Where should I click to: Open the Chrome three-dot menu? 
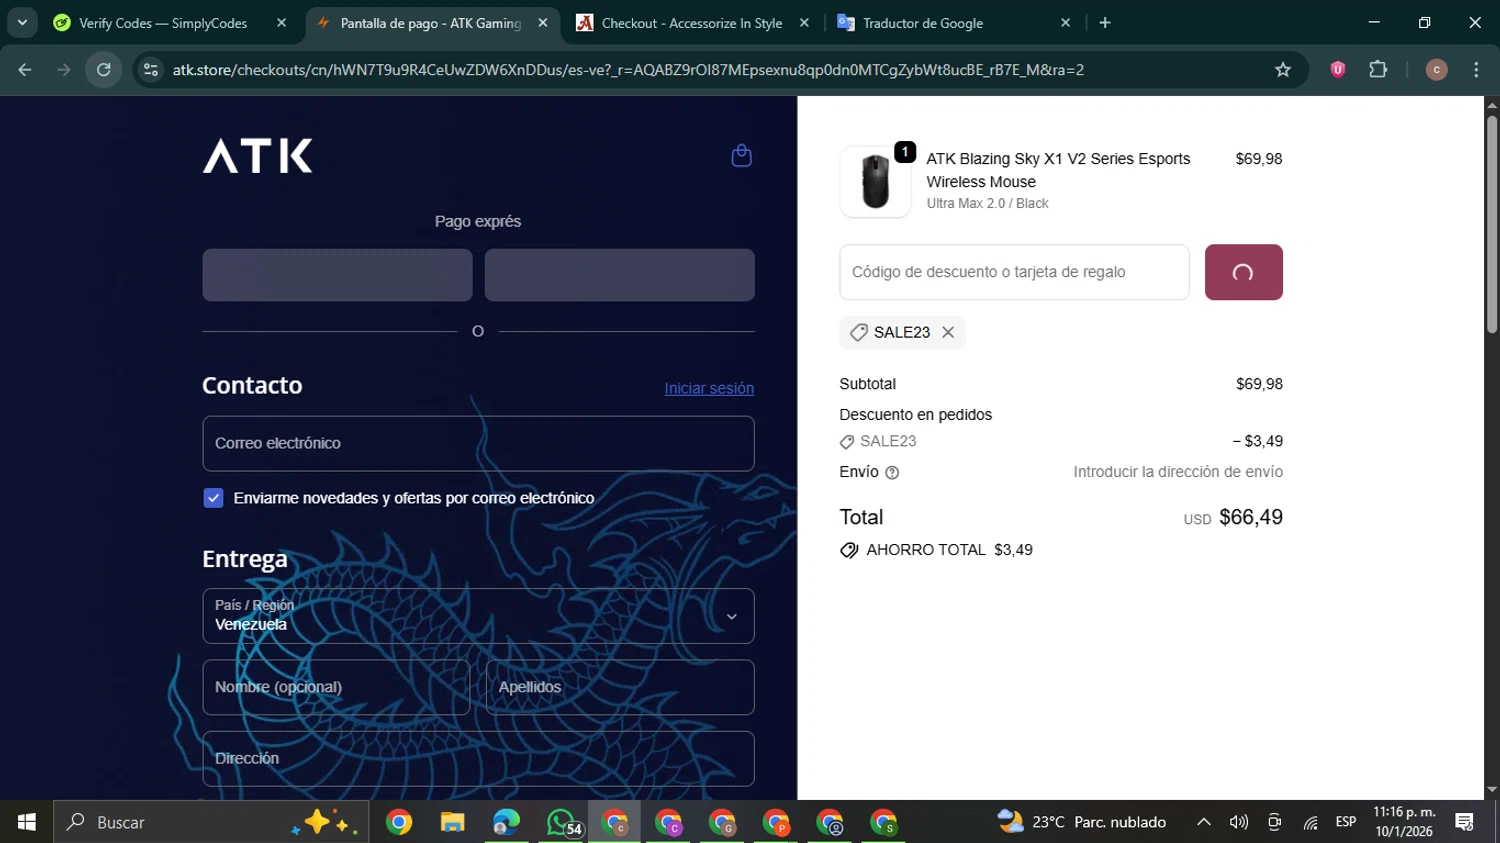coord(1476,69)
